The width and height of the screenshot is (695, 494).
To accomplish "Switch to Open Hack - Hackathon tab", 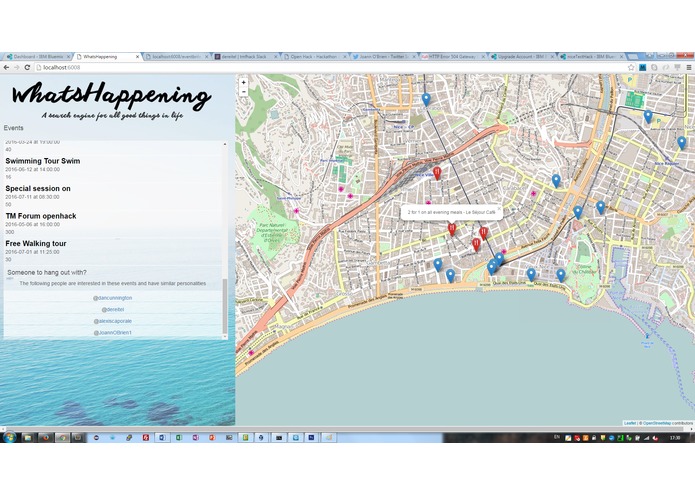I will click(x=314, y=57).
